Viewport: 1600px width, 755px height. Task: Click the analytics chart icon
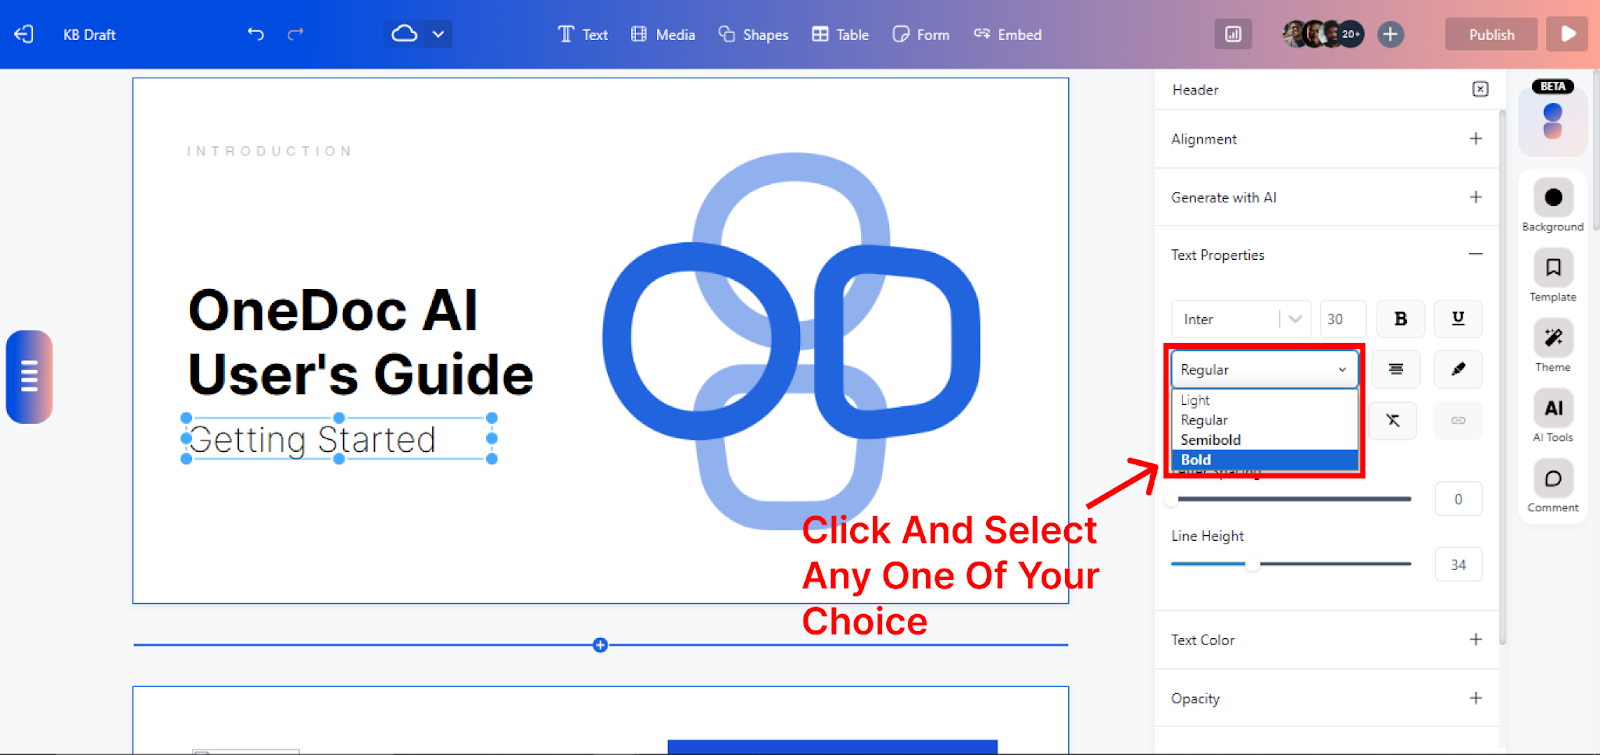[x=1233, y=34]
